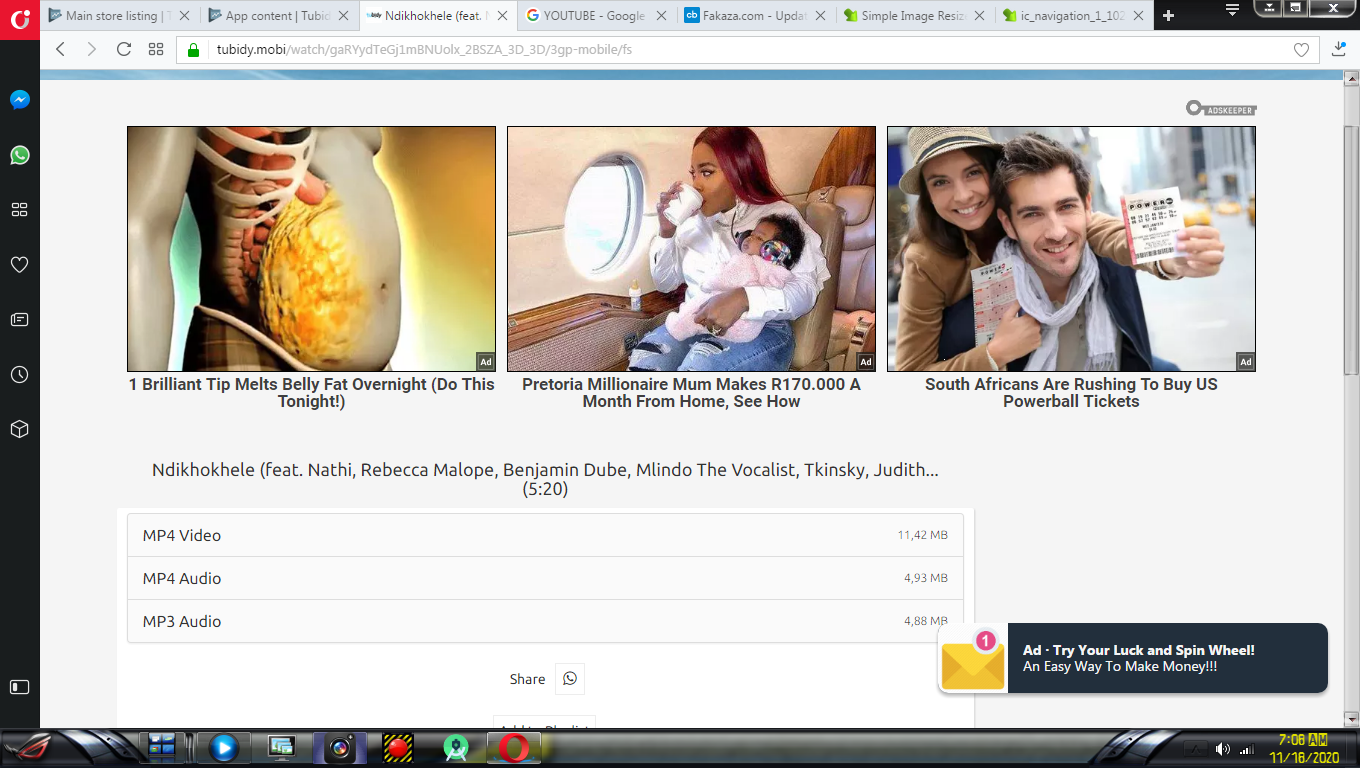Click 'South Africans Are Rushing' headline link
Viewport: 1360px width, 768px height.
[x=1071, y=393]
